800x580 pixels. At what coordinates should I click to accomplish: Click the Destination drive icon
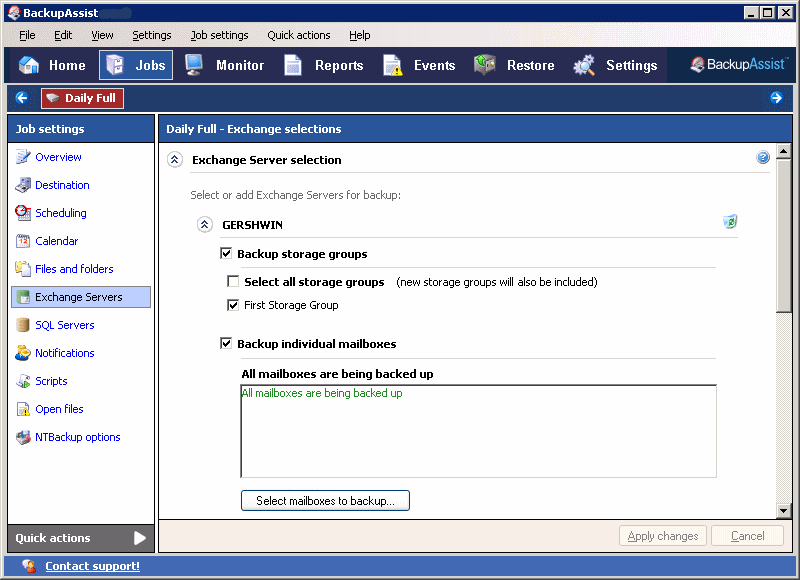point(23,185)
